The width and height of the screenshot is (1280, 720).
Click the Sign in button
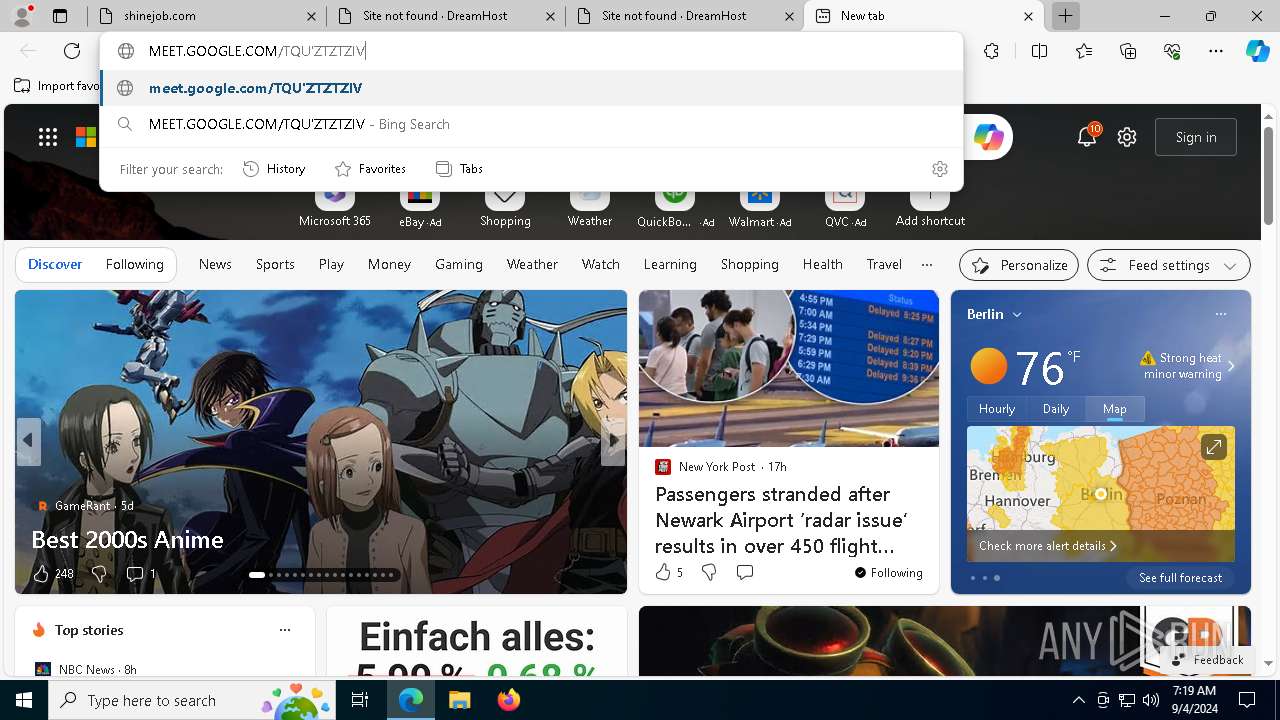[x=1196, y=137]
